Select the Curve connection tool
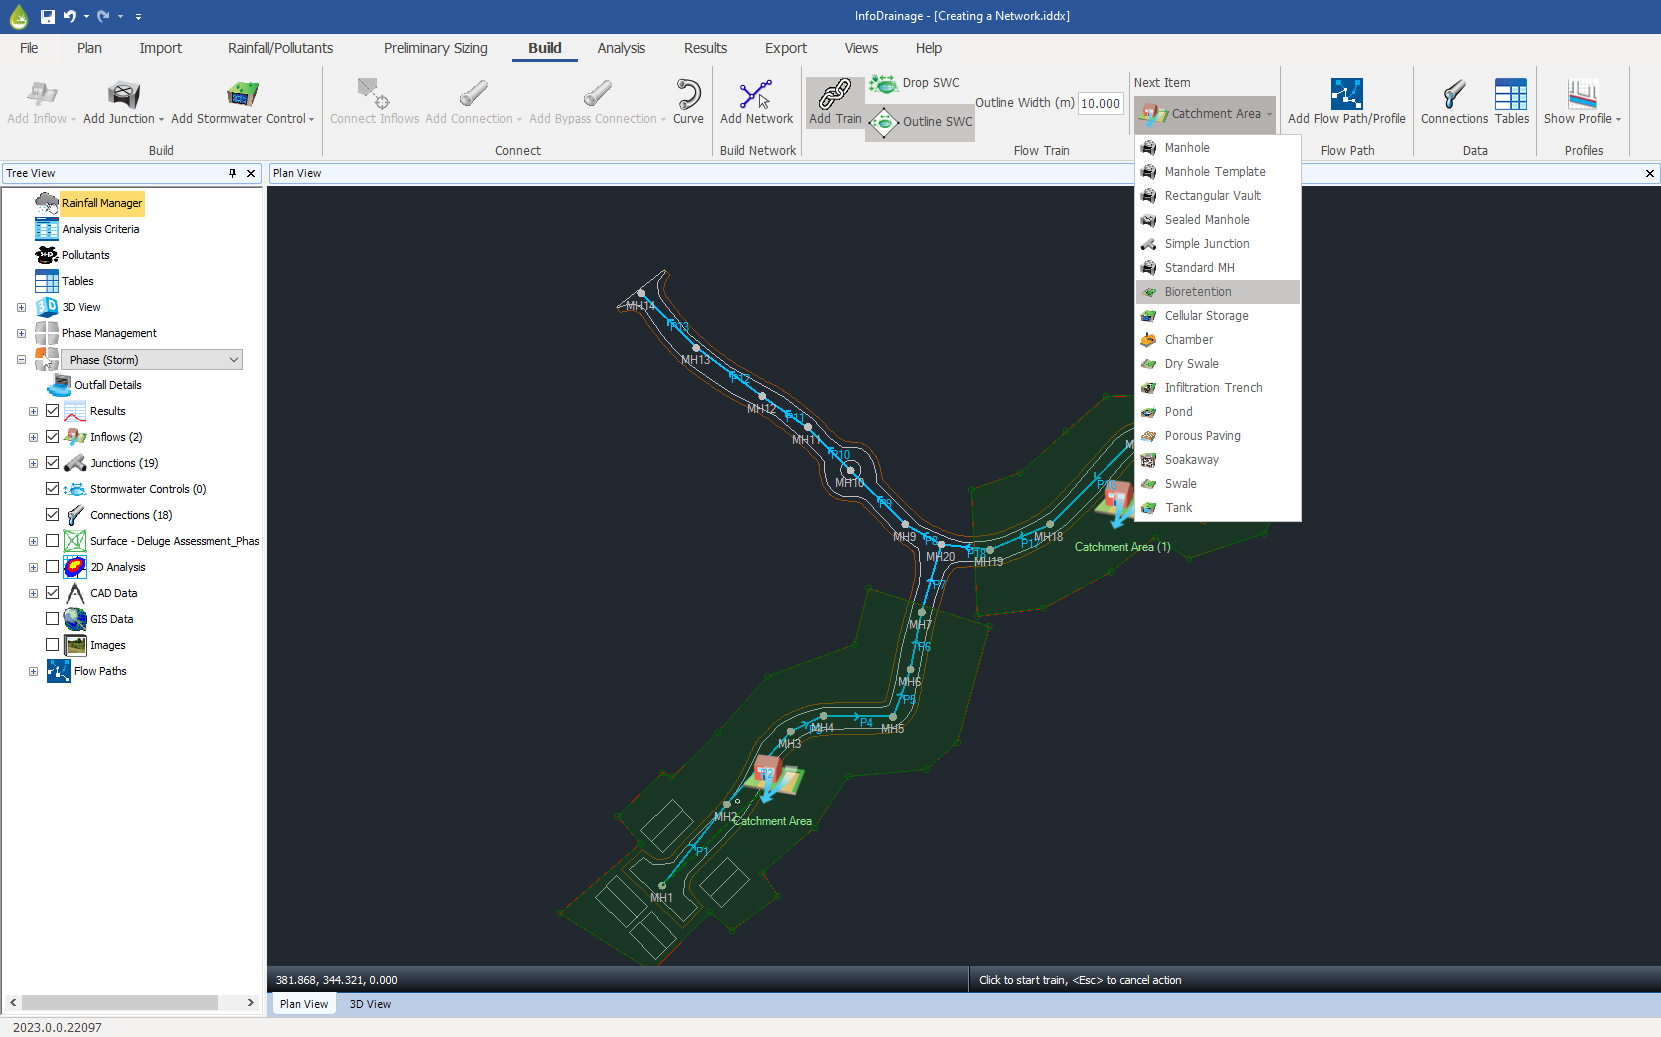The width and height of the screenshot is (1661, 1037). 688,94
